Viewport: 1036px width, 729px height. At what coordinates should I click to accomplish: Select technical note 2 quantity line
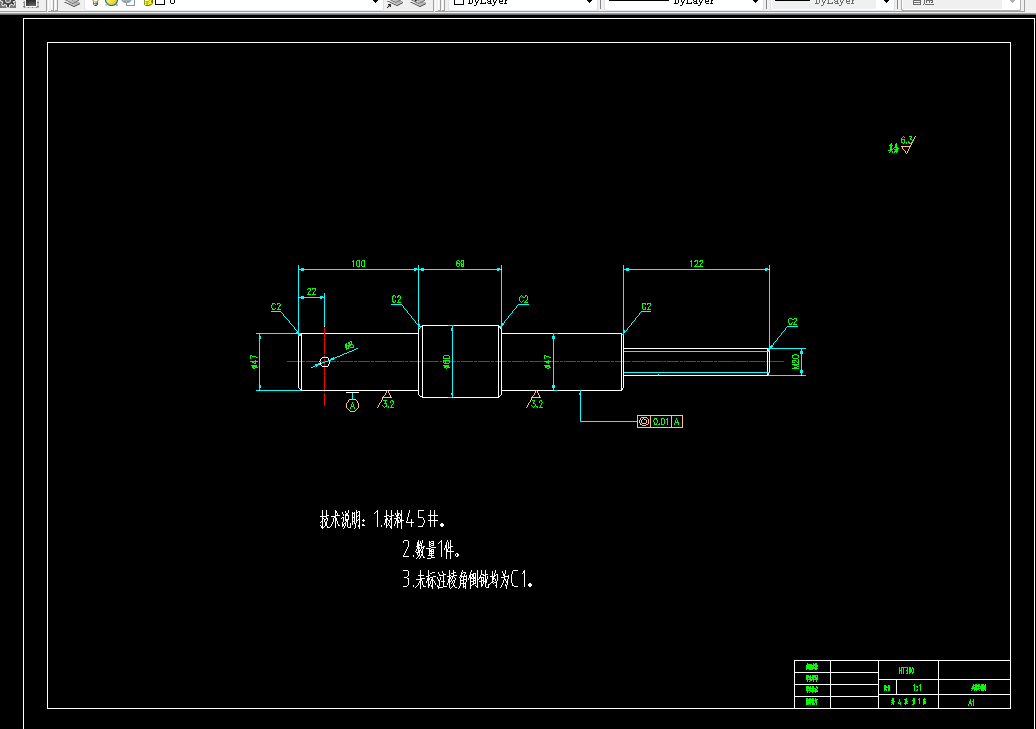coord(431,549)
